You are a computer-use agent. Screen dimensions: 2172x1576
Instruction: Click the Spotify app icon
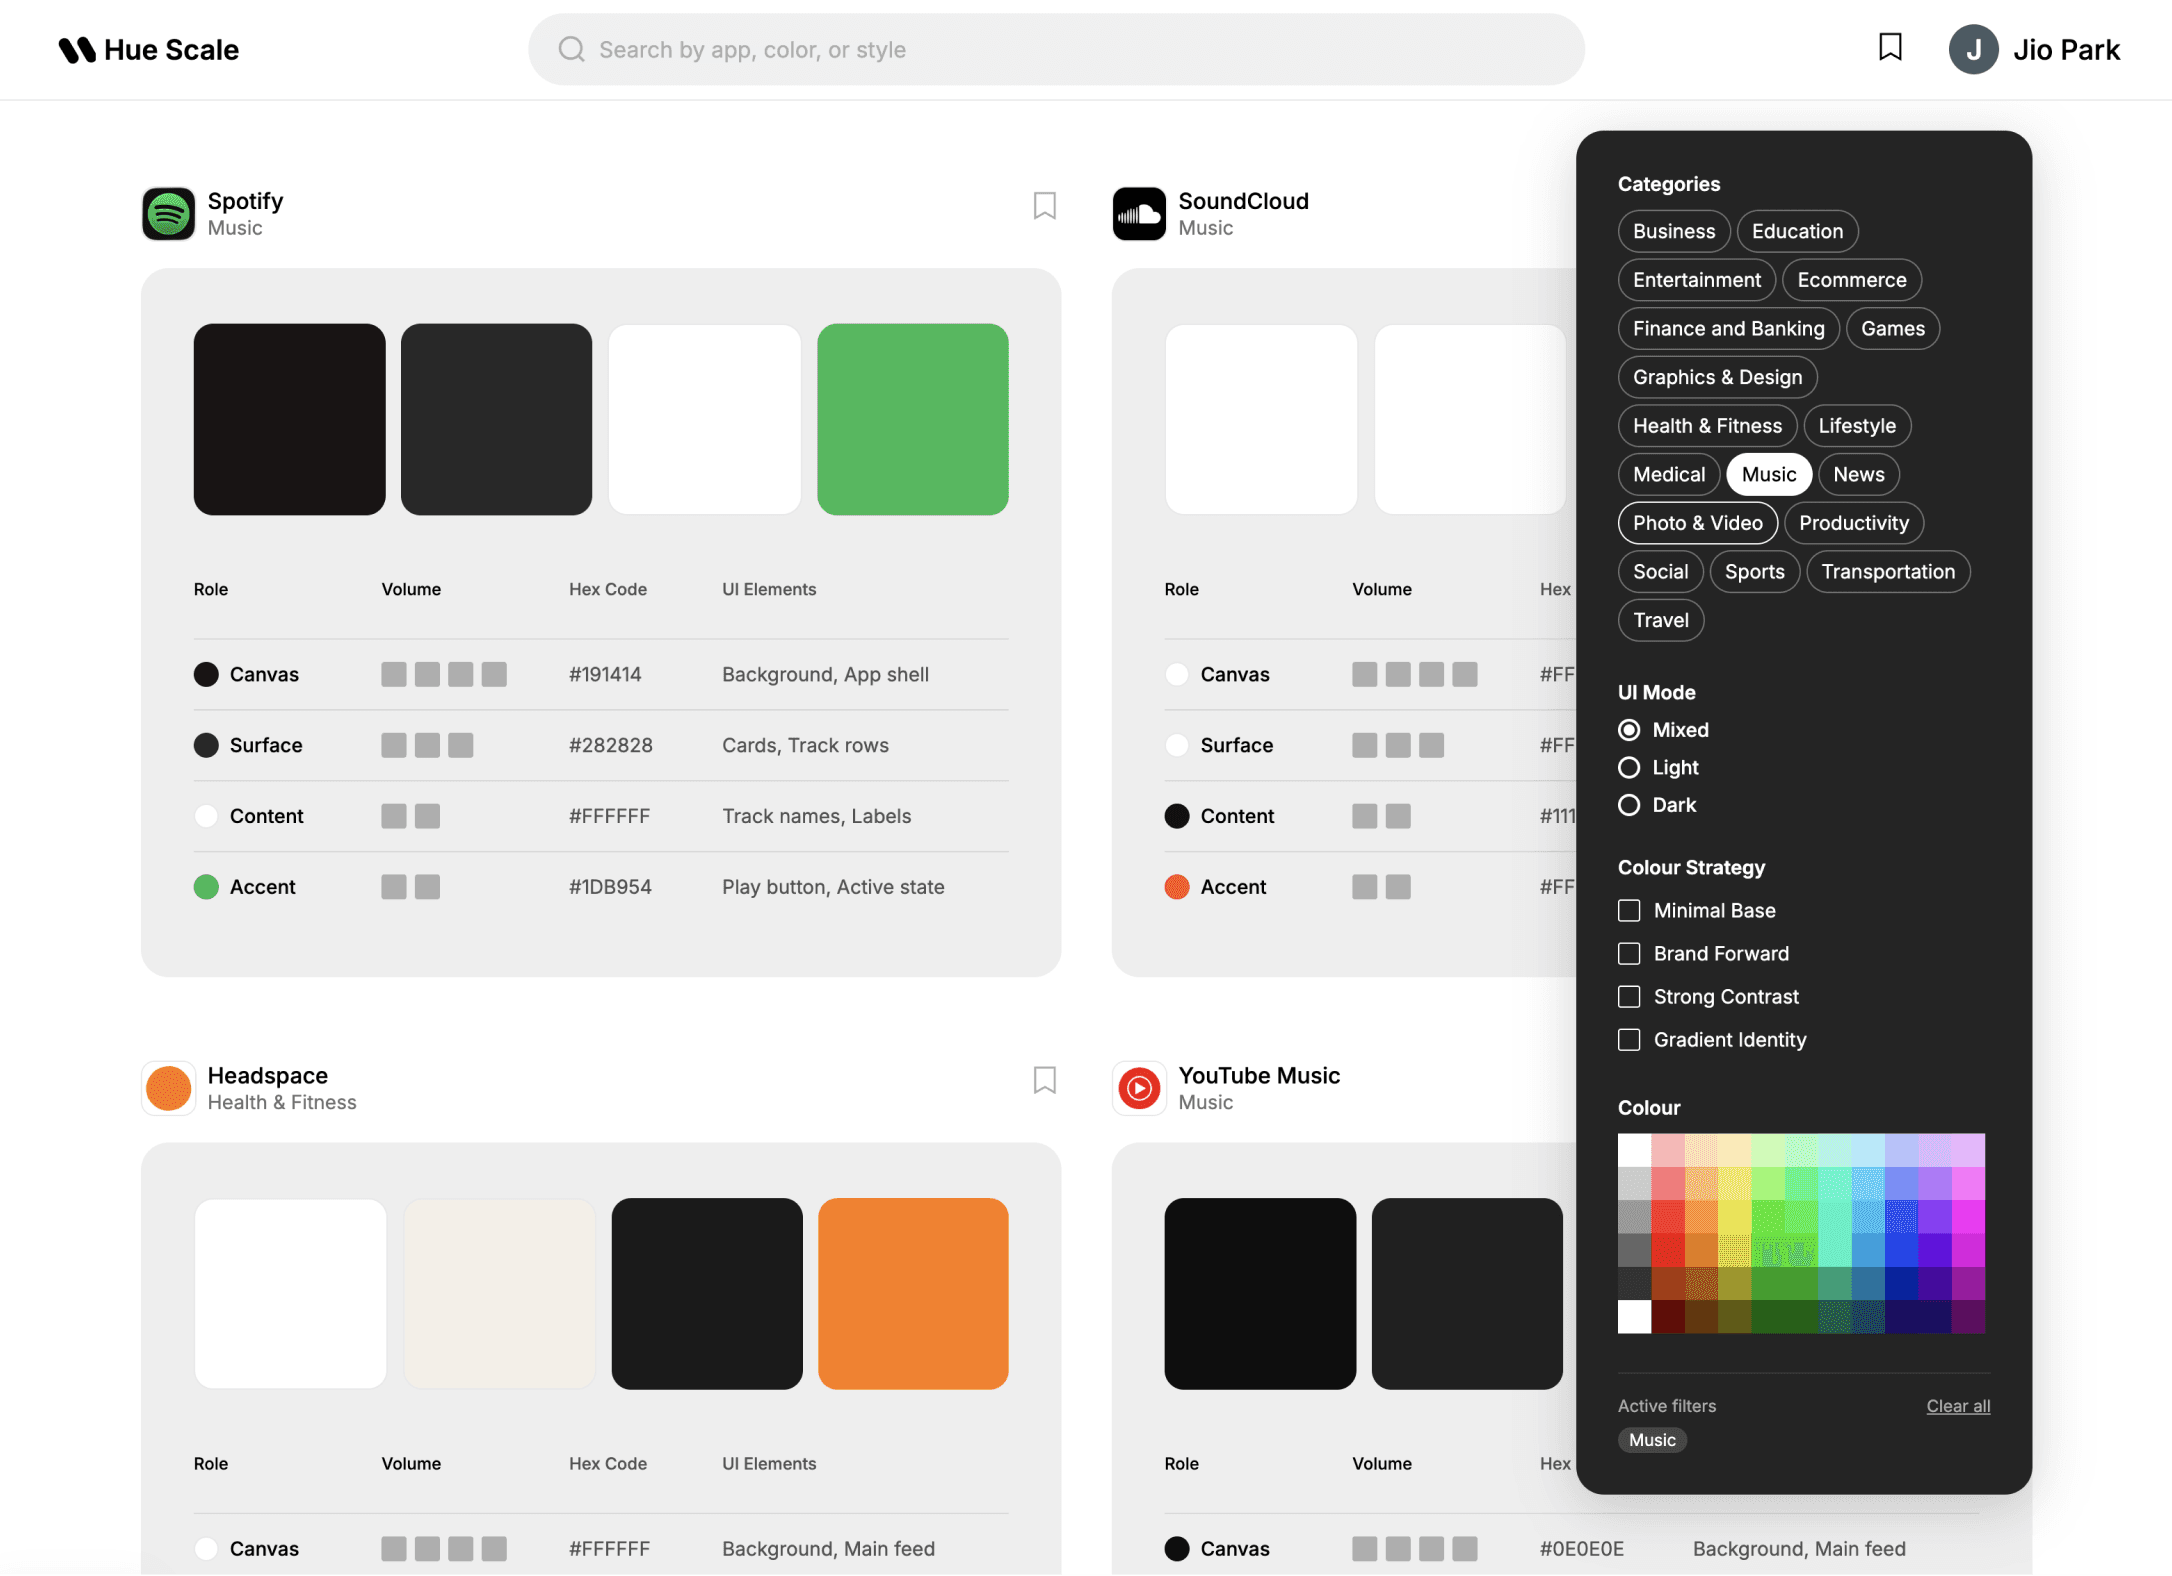point(168,213)
